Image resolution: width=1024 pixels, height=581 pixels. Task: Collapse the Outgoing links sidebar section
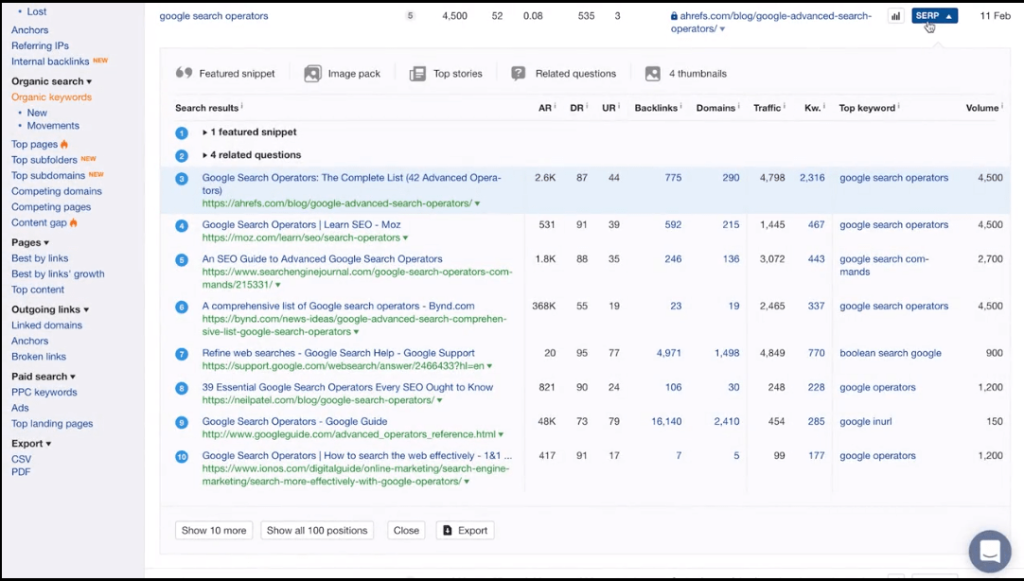(x=50, y=309)
